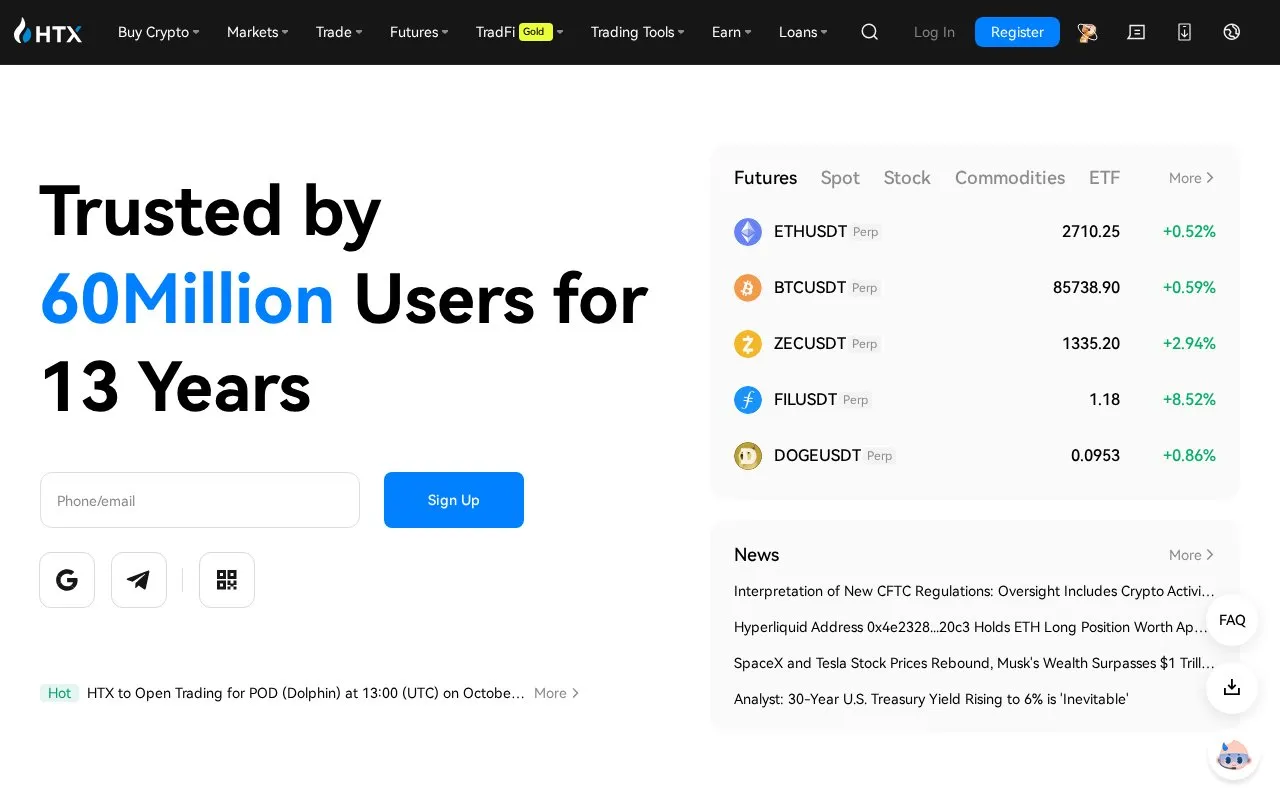Viewport: 1280px width, 800px height.
Task: Switch to the ETF tab
Action: coord(1104,178)
